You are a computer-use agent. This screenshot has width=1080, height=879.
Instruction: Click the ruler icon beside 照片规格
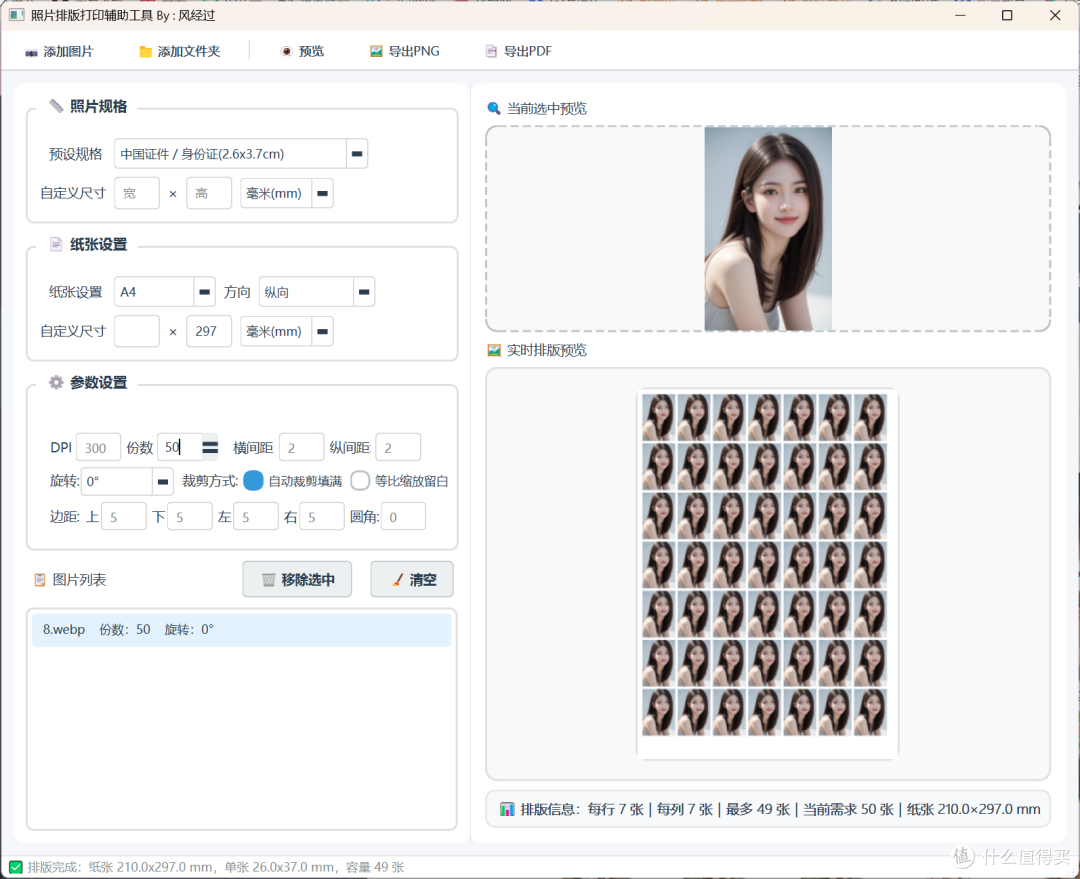coord(56,106)
